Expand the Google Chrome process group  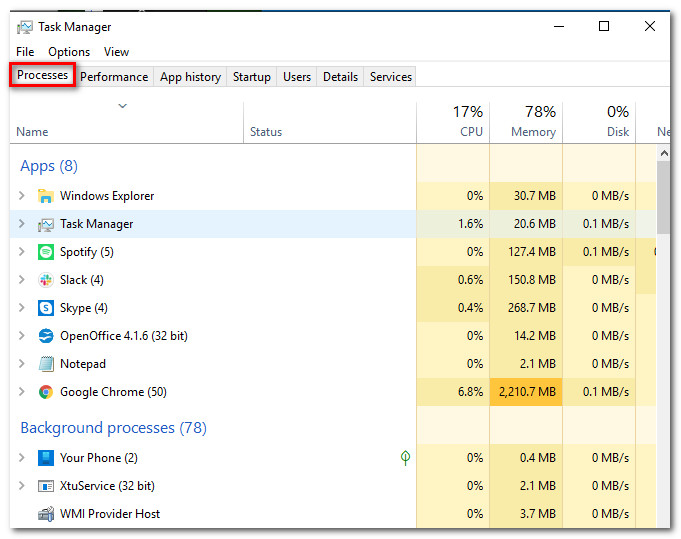tap(22, 392)
